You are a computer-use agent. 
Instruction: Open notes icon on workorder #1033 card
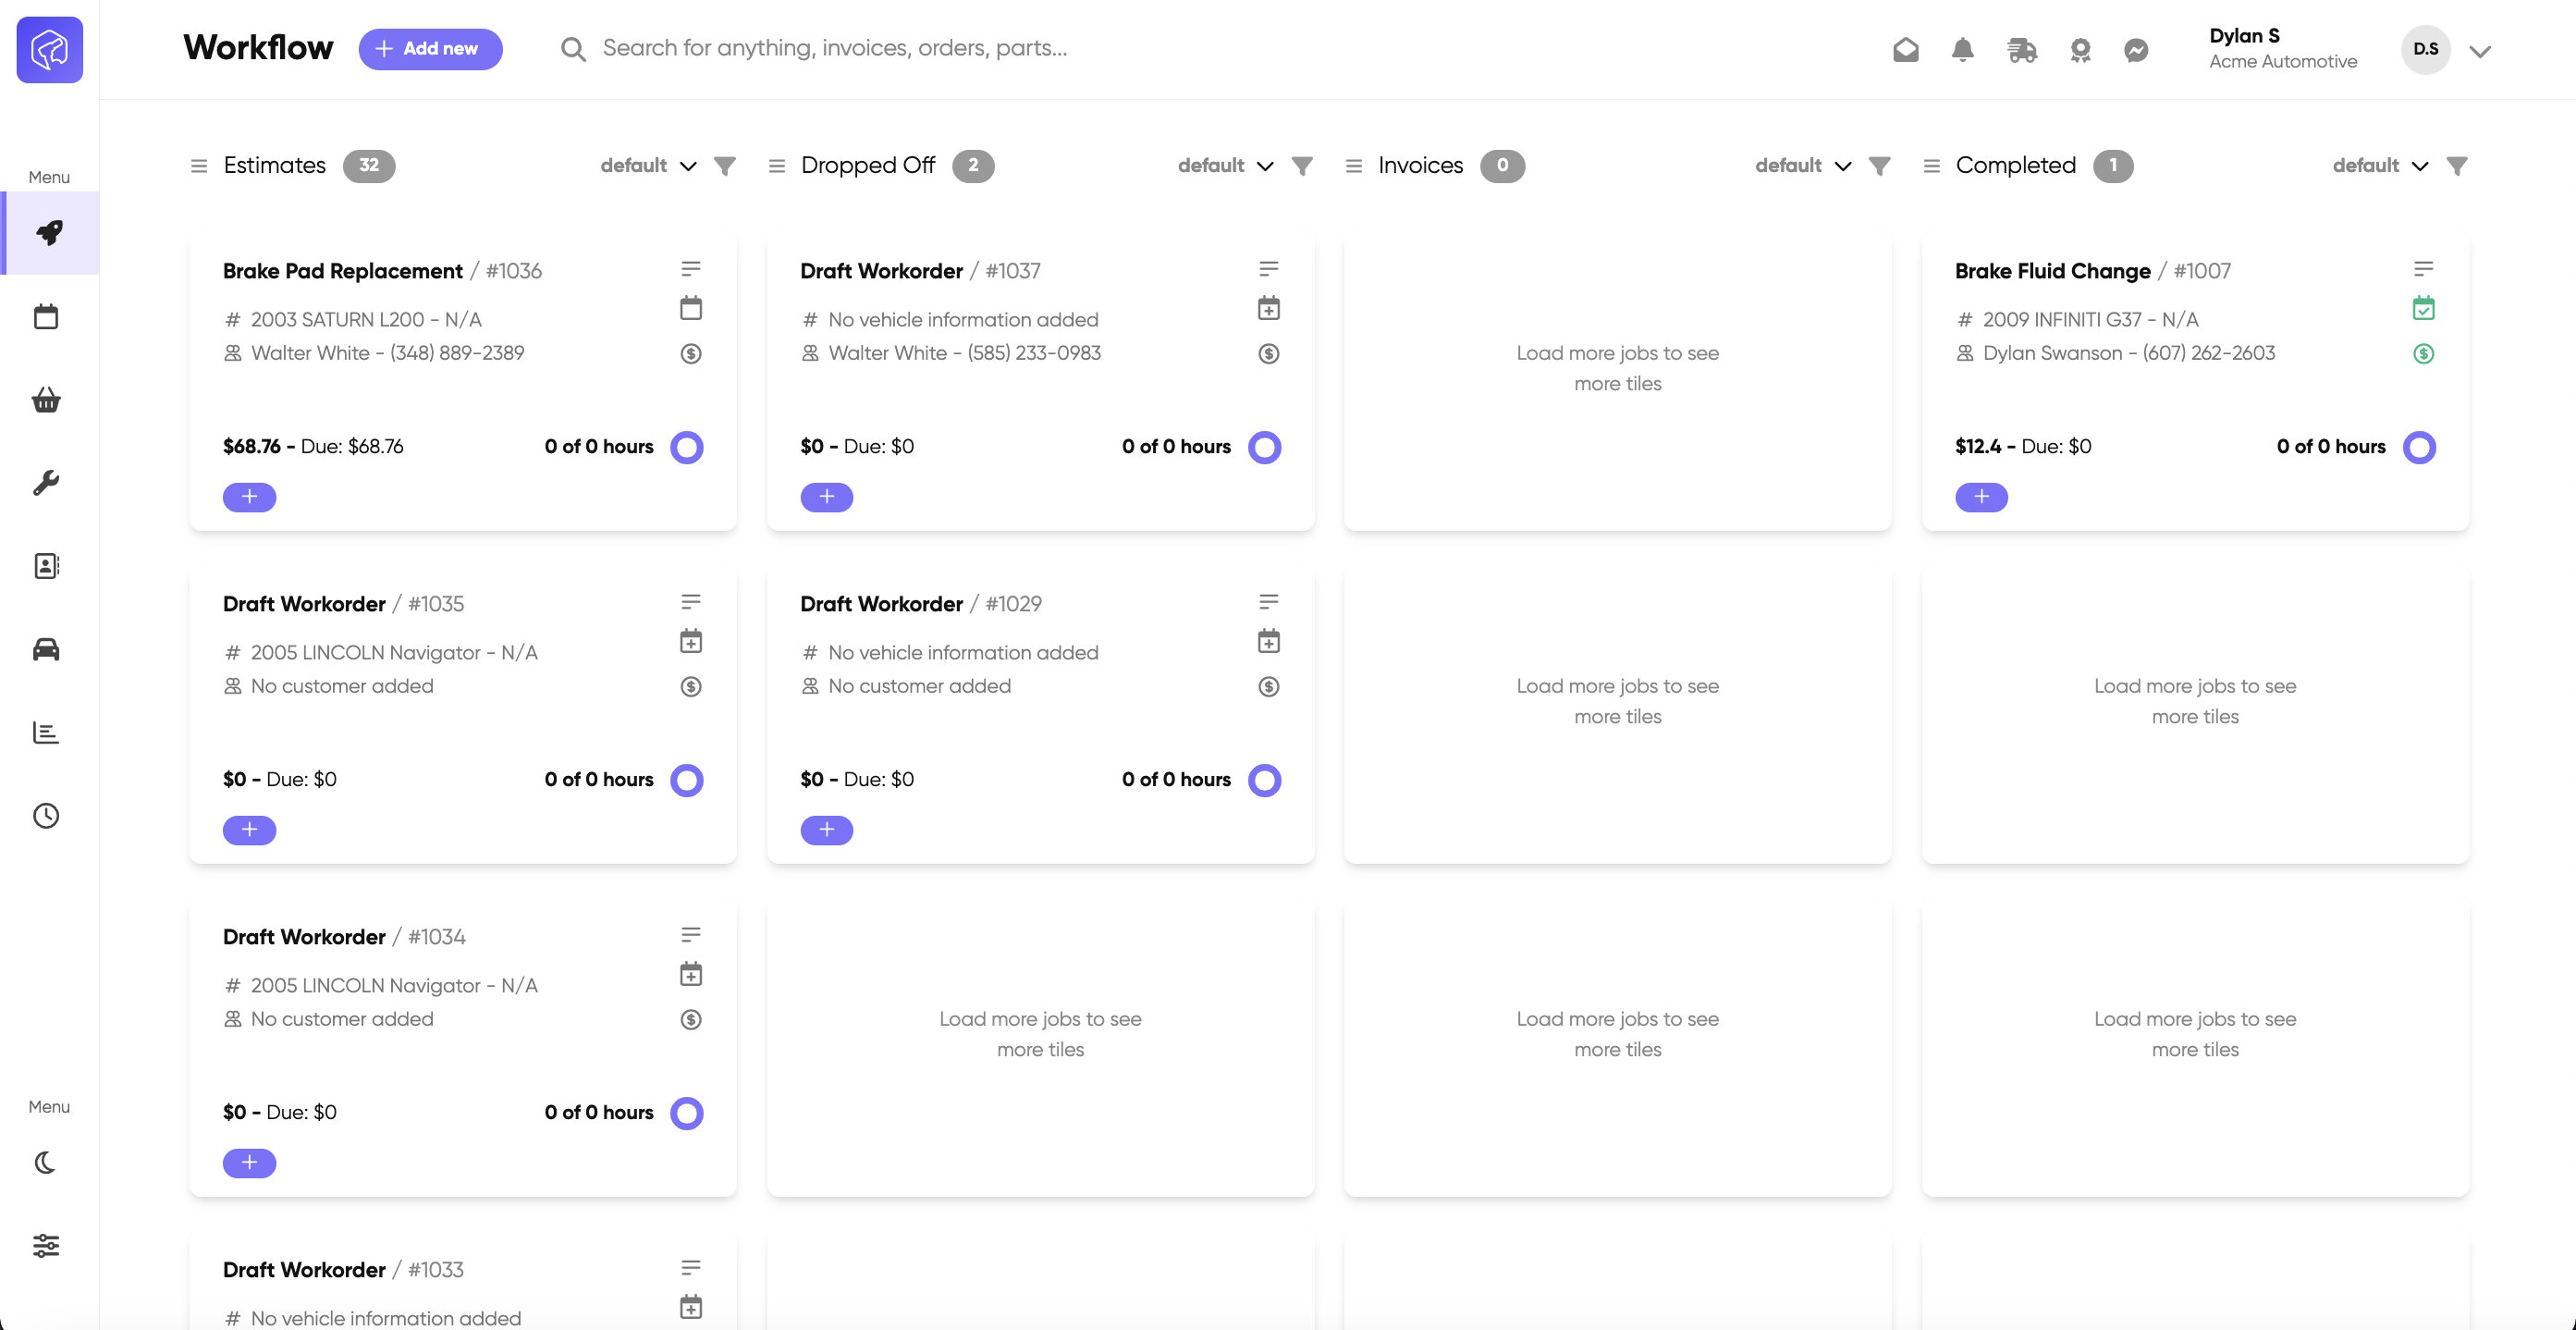pyautogui.click(x=691, y=1268)
